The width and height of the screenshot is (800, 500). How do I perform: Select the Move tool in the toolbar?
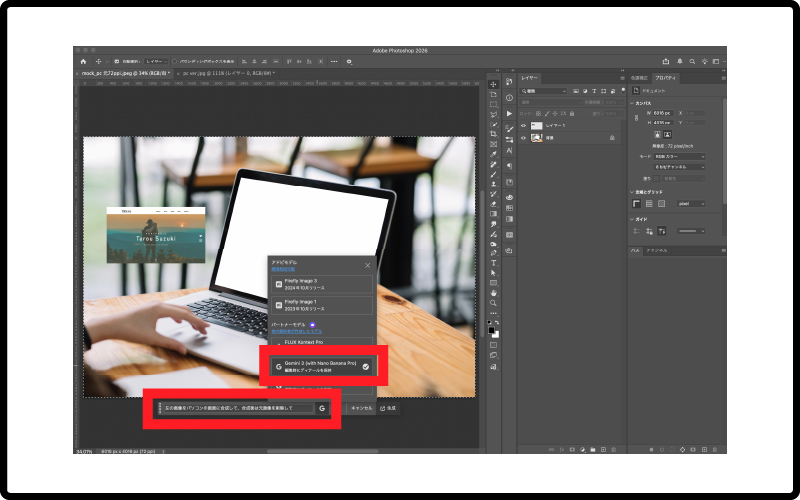[494, 84]
